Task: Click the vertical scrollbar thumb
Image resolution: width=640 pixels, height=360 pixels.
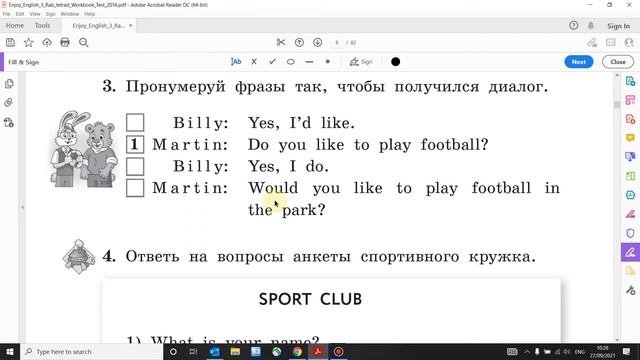Action: click(x=617, y=105)
